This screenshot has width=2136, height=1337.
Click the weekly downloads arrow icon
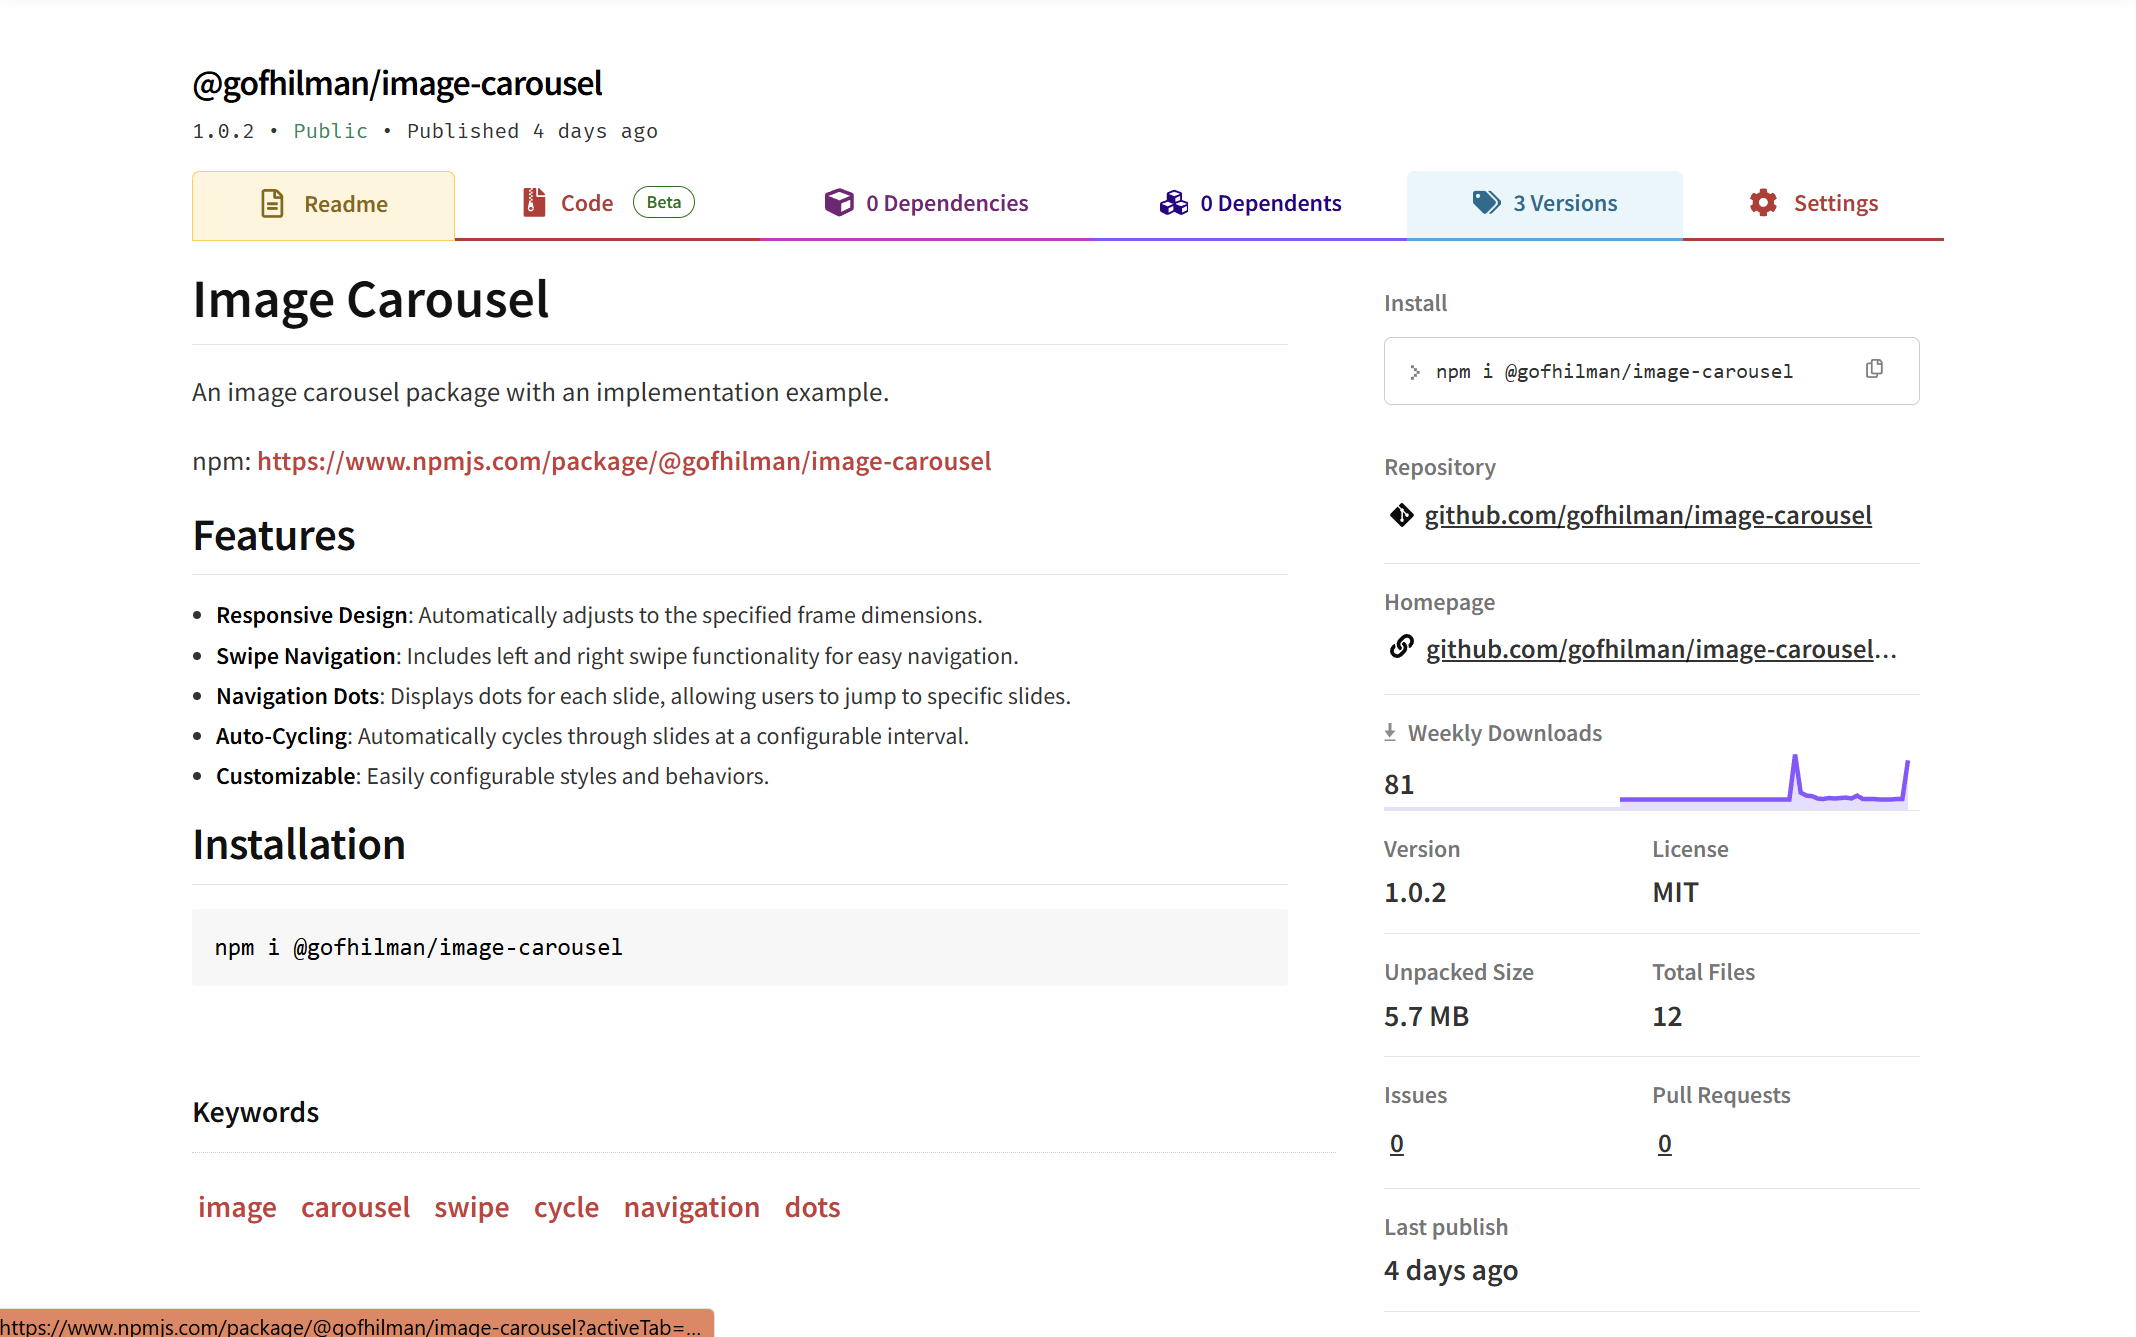tap(1390, 733)
